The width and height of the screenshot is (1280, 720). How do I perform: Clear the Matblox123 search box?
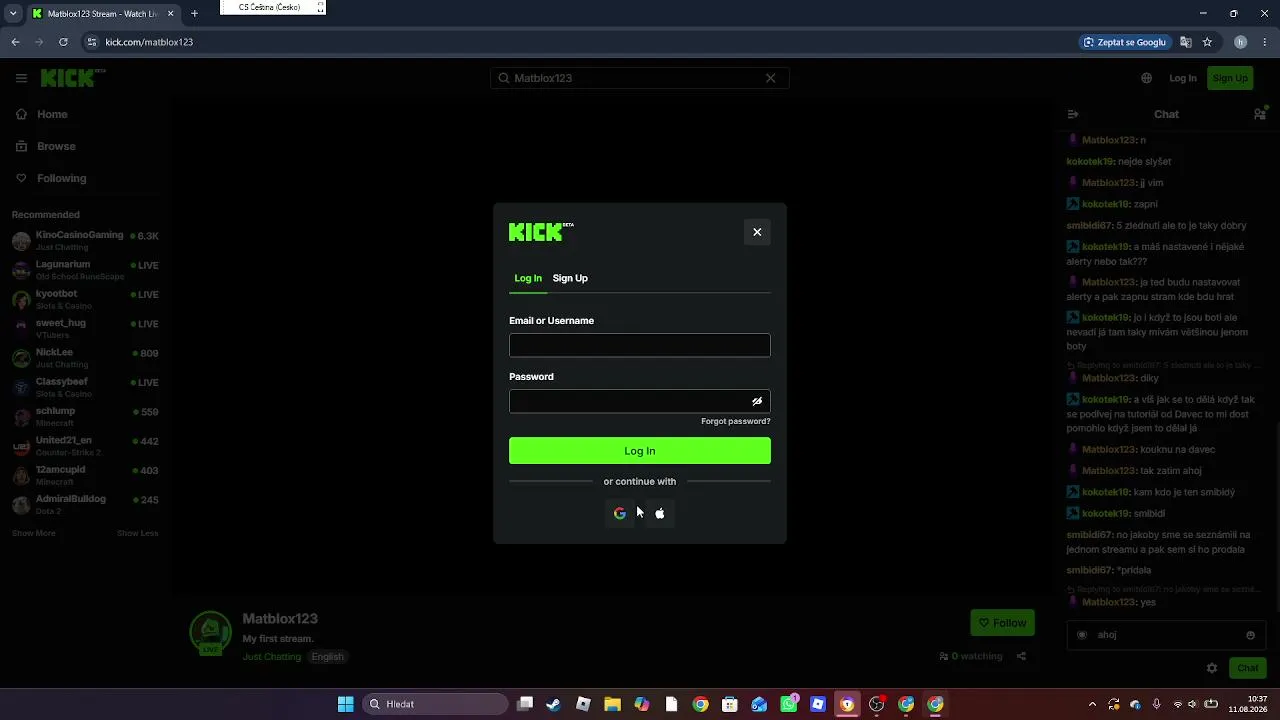point(770,78)
